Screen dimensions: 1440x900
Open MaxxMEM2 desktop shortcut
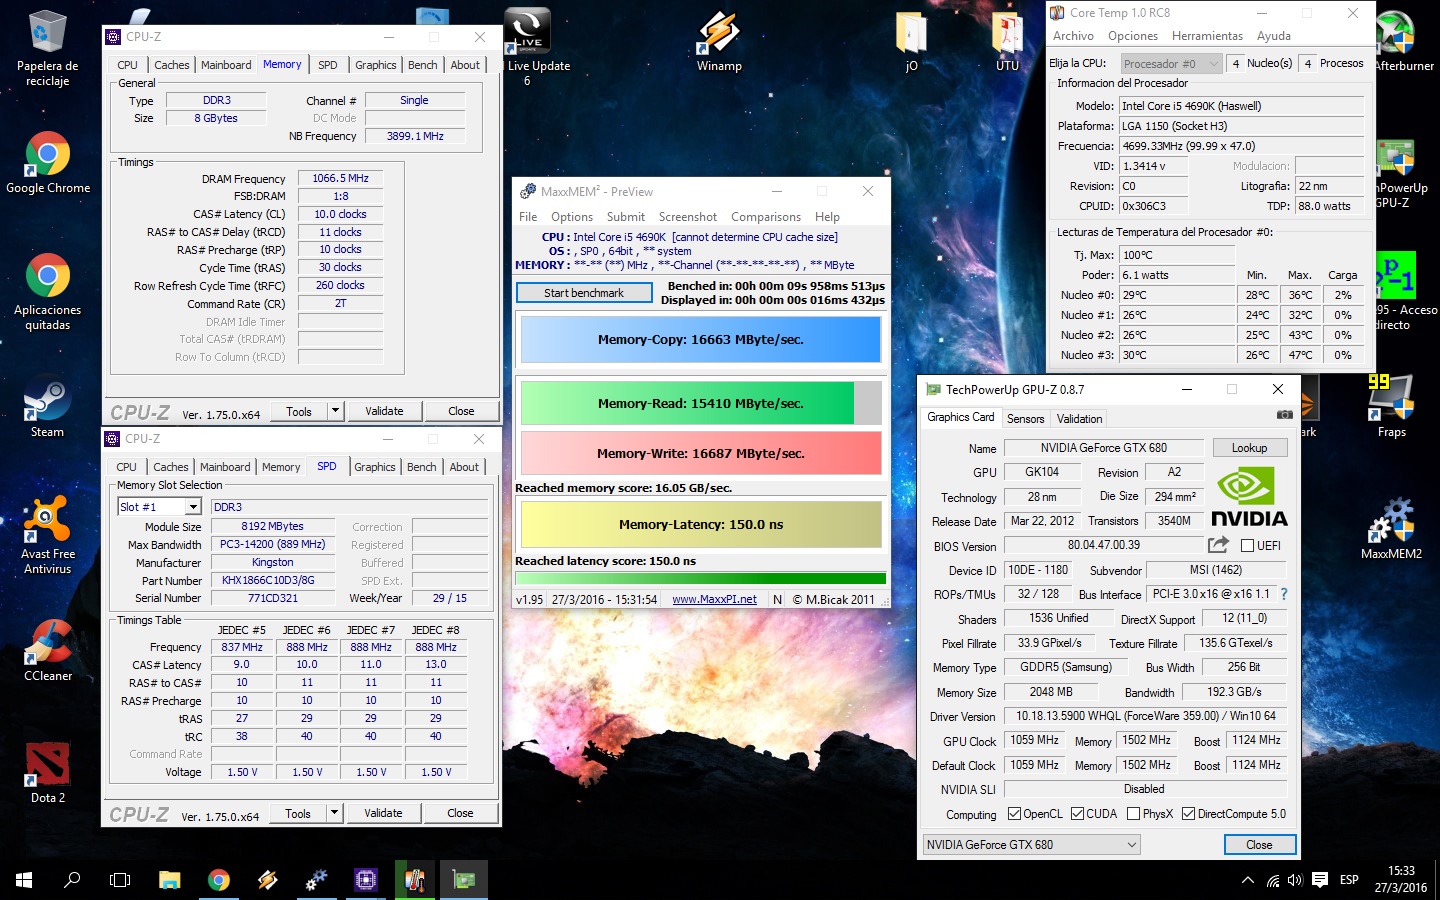point(1391,528)
